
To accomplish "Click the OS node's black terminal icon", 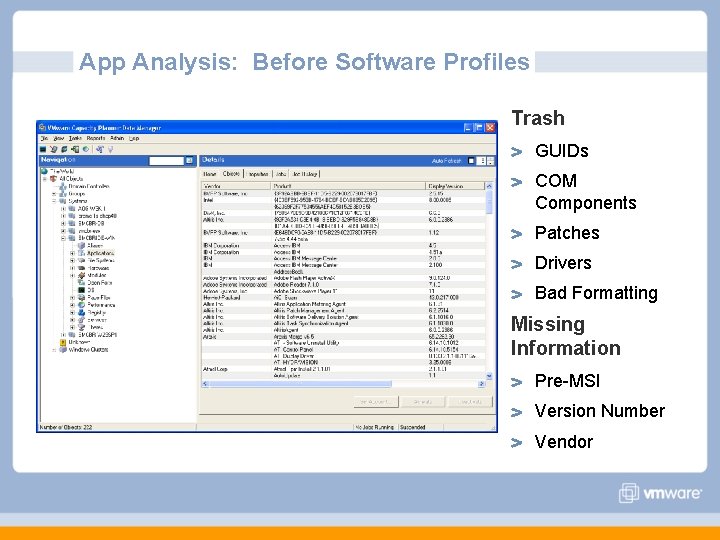I will (81, 290).
